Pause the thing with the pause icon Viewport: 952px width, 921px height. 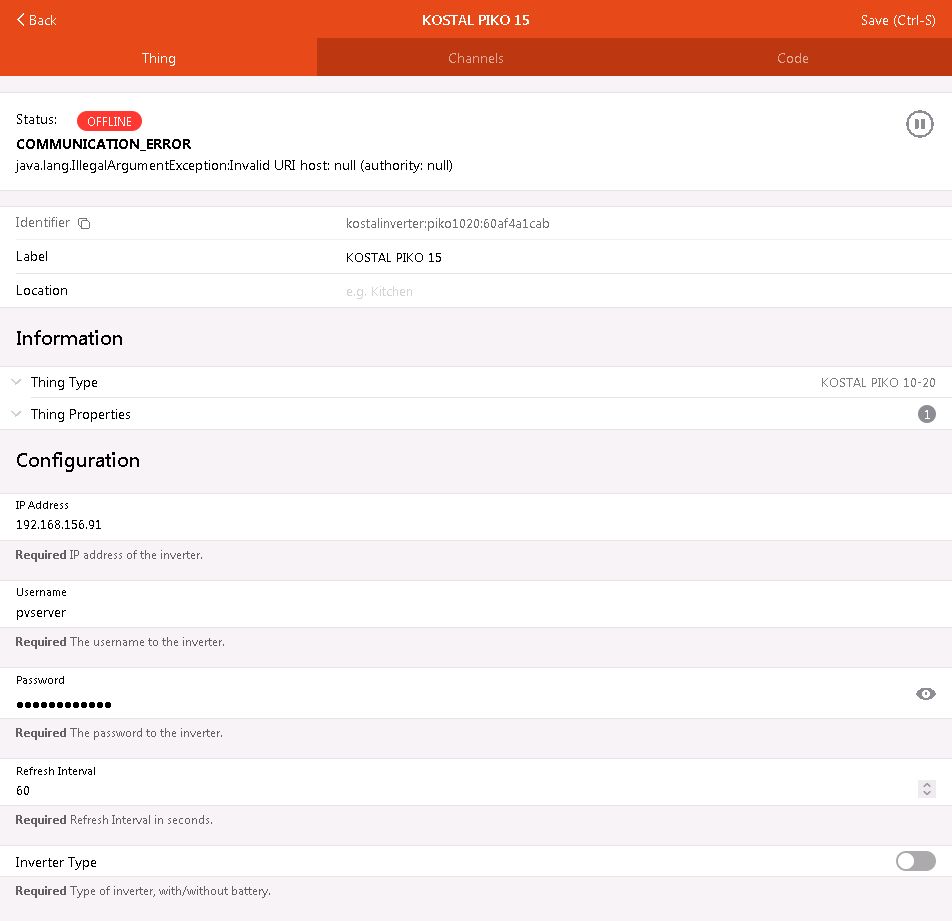pyautogui.click(x=919, y=124)
